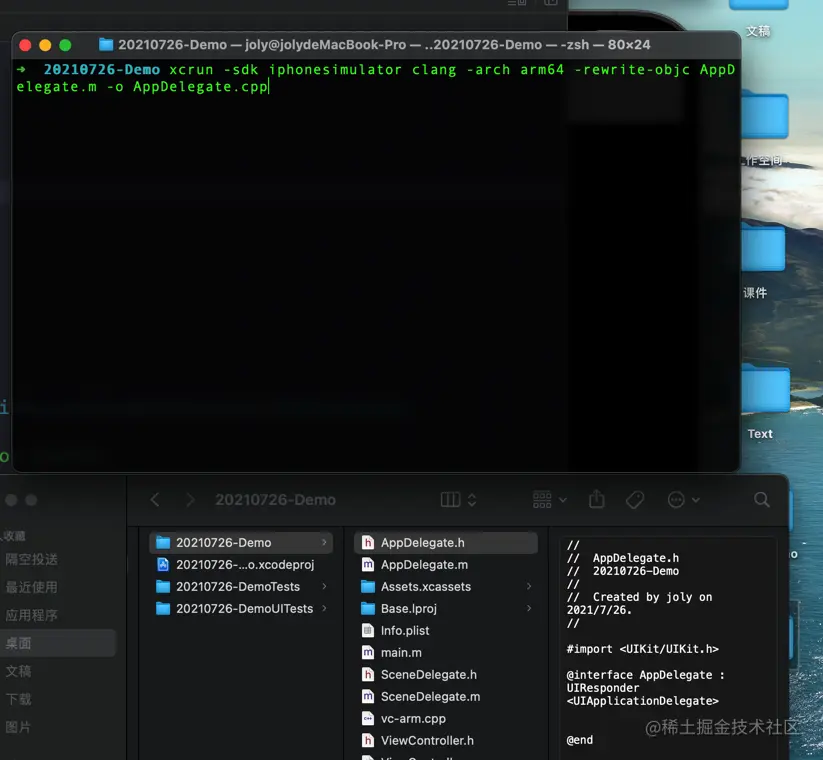Expand the Base.lproj chevron
This screenshot has width=823, height=760.
529,608
